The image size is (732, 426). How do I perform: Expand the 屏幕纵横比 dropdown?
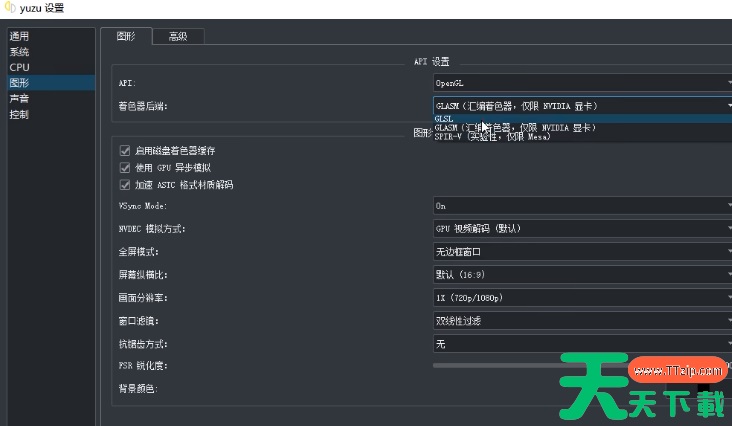[x=582, y=275]
